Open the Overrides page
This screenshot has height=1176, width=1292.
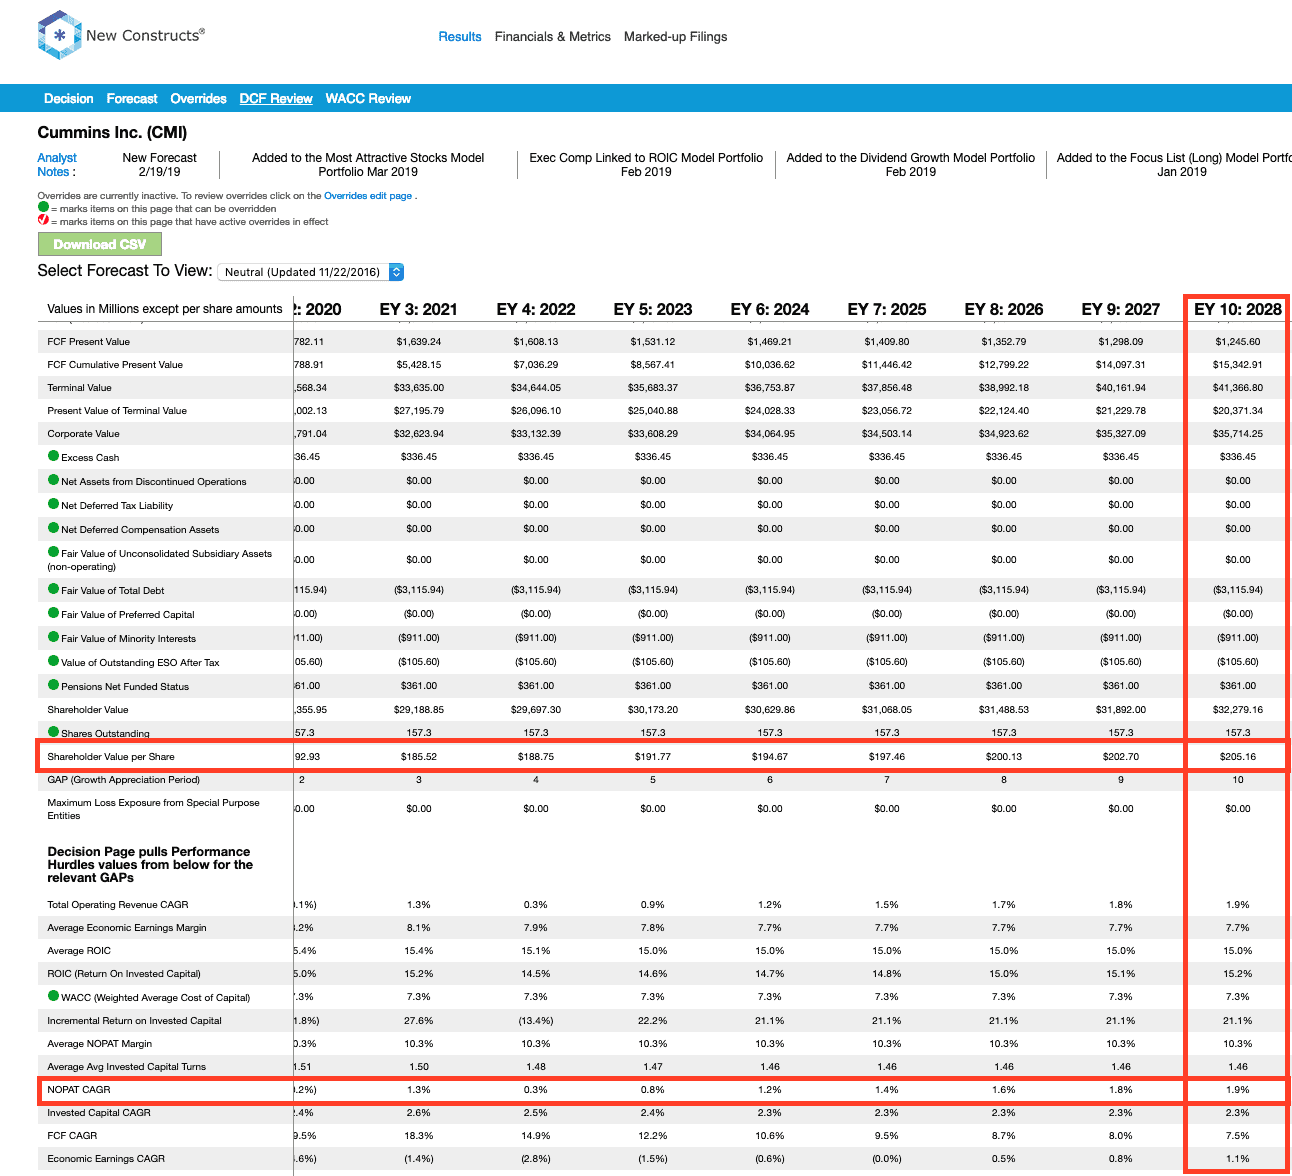click(198, 99)
